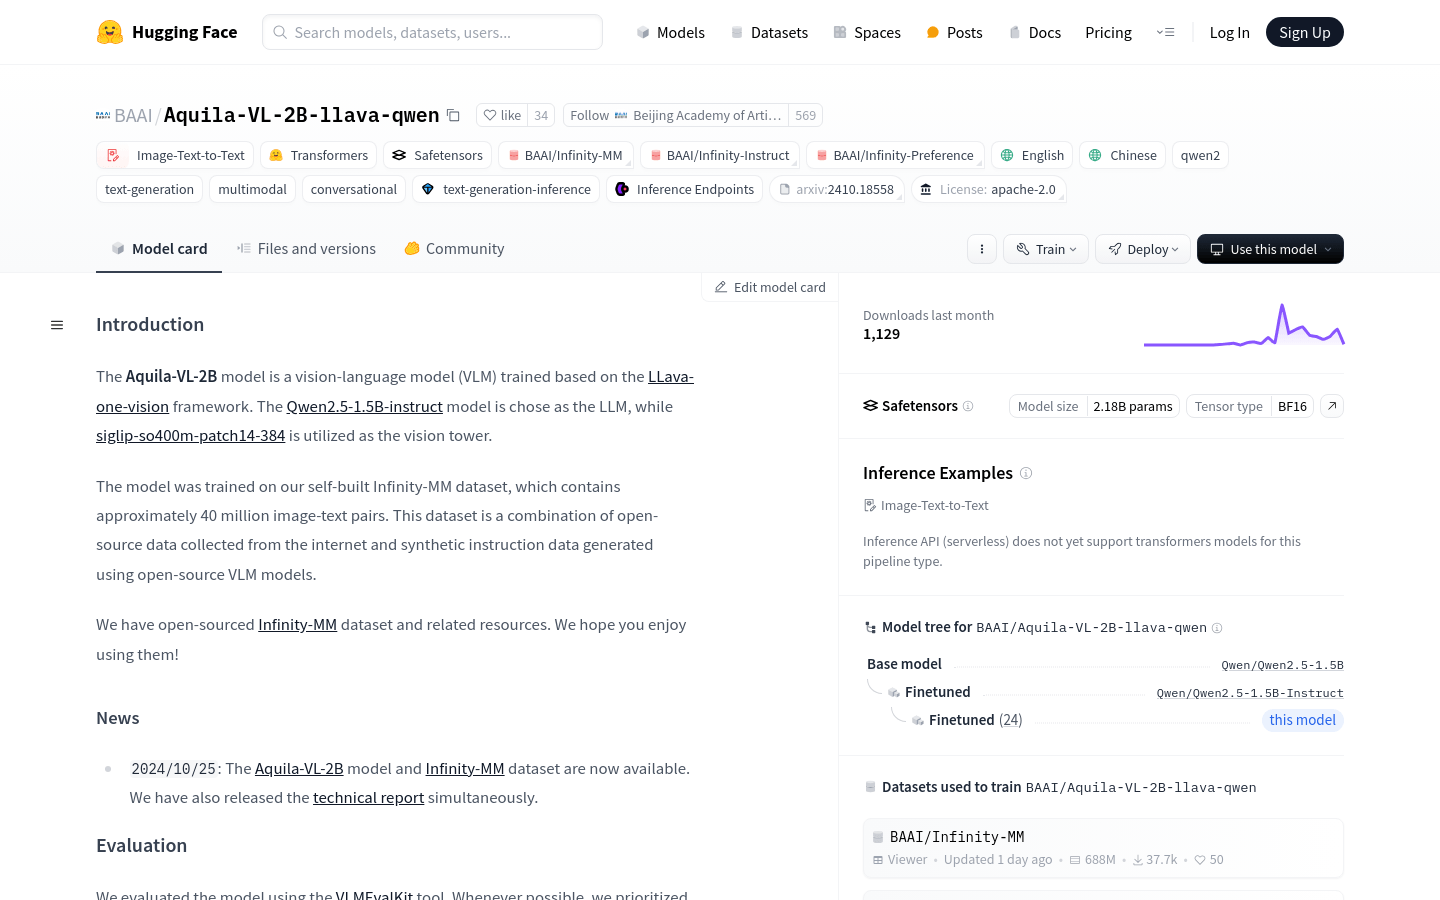
Task: Copy model name with copy icon
Action: [453, 115]
